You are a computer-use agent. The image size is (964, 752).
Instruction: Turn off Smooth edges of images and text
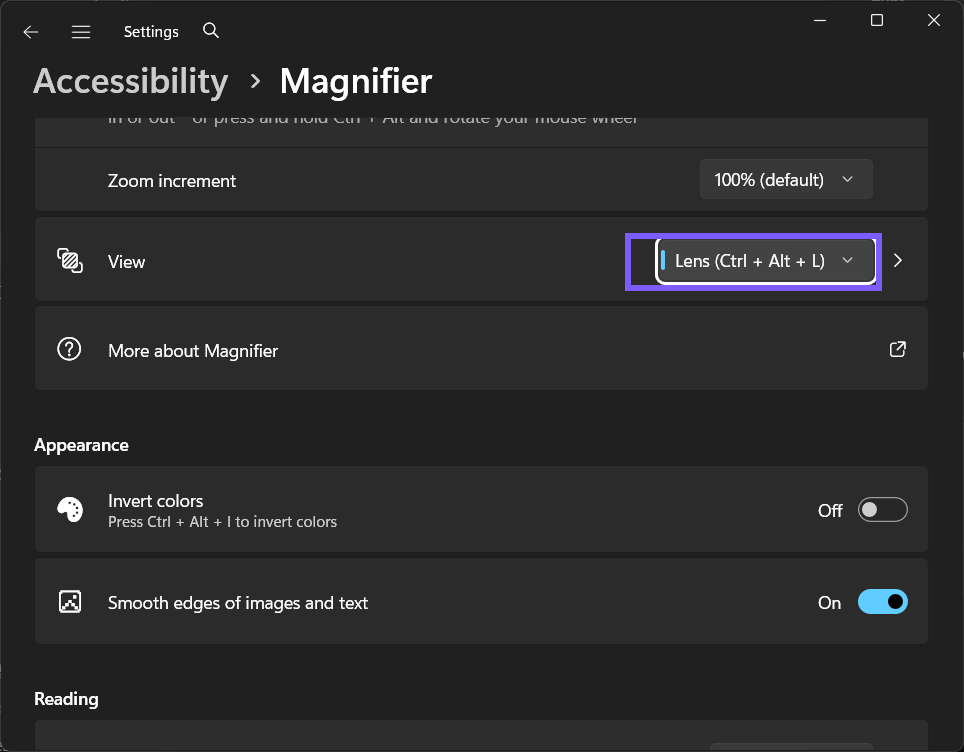coord(882,601)
